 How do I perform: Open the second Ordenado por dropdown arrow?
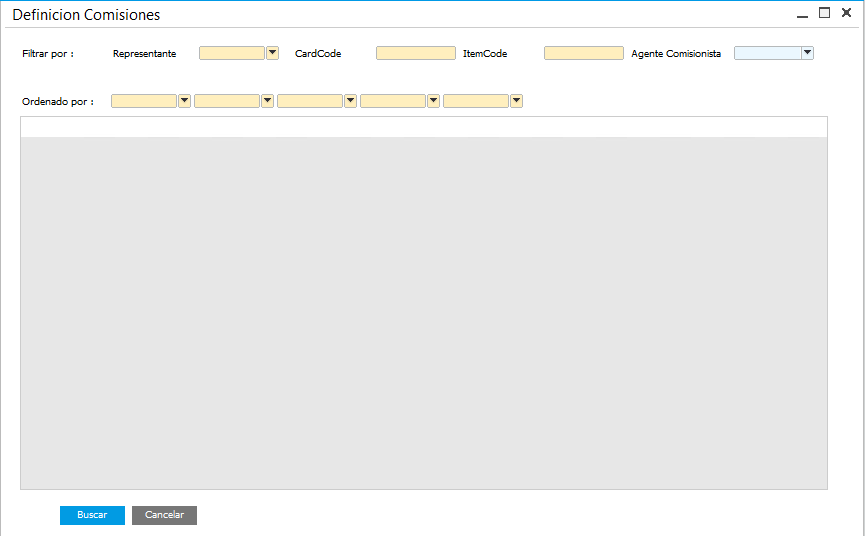(x=268, y=101)
